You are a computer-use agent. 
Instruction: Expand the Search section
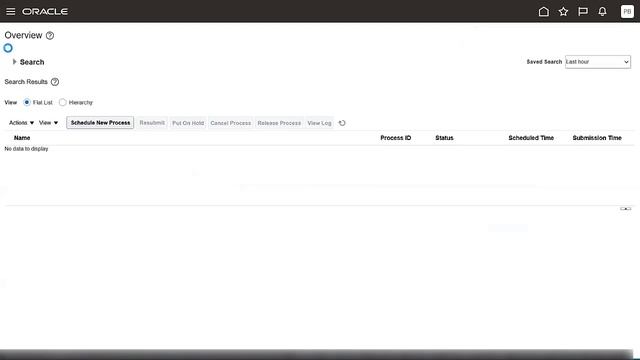coord(14,62)
